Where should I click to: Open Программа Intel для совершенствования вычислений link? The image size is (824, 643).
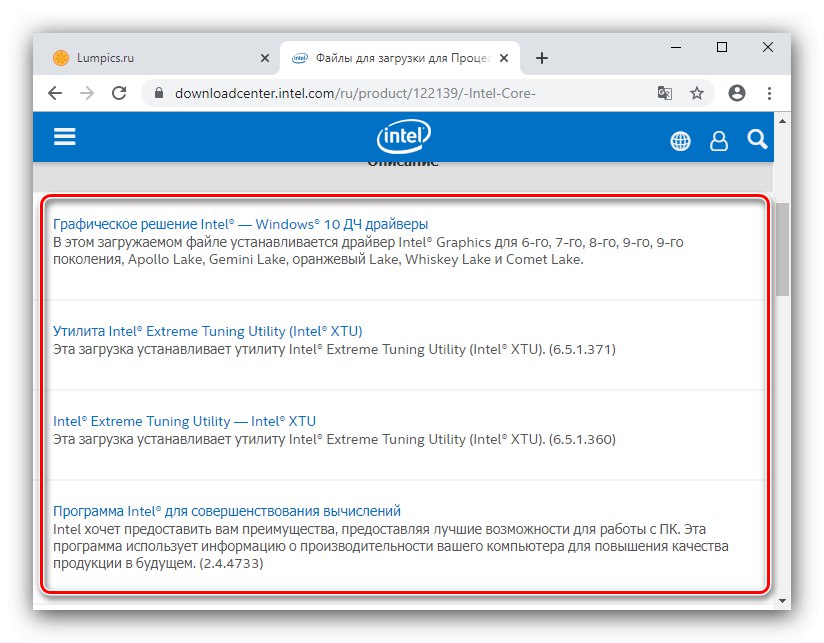(x=226, y=511)
